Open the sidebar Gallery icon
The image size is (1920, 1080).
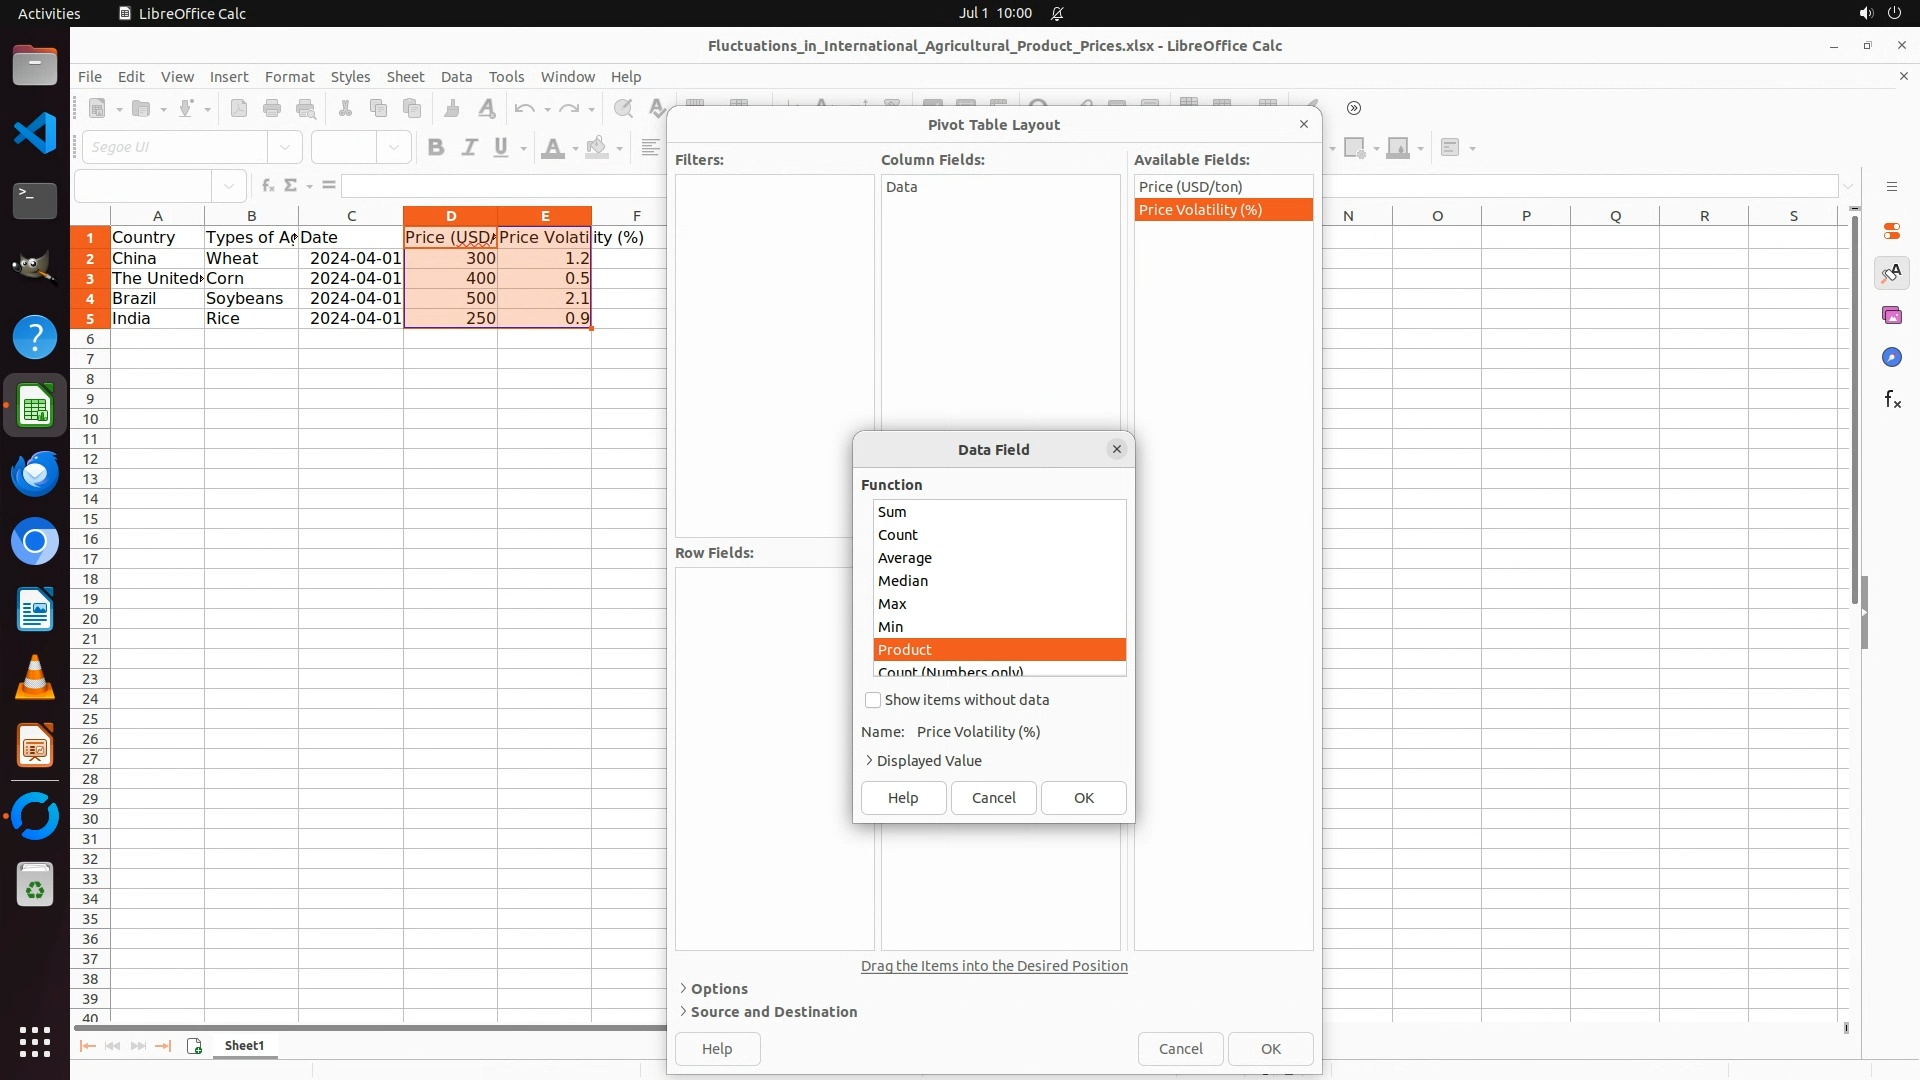[x=1891, y=315]
